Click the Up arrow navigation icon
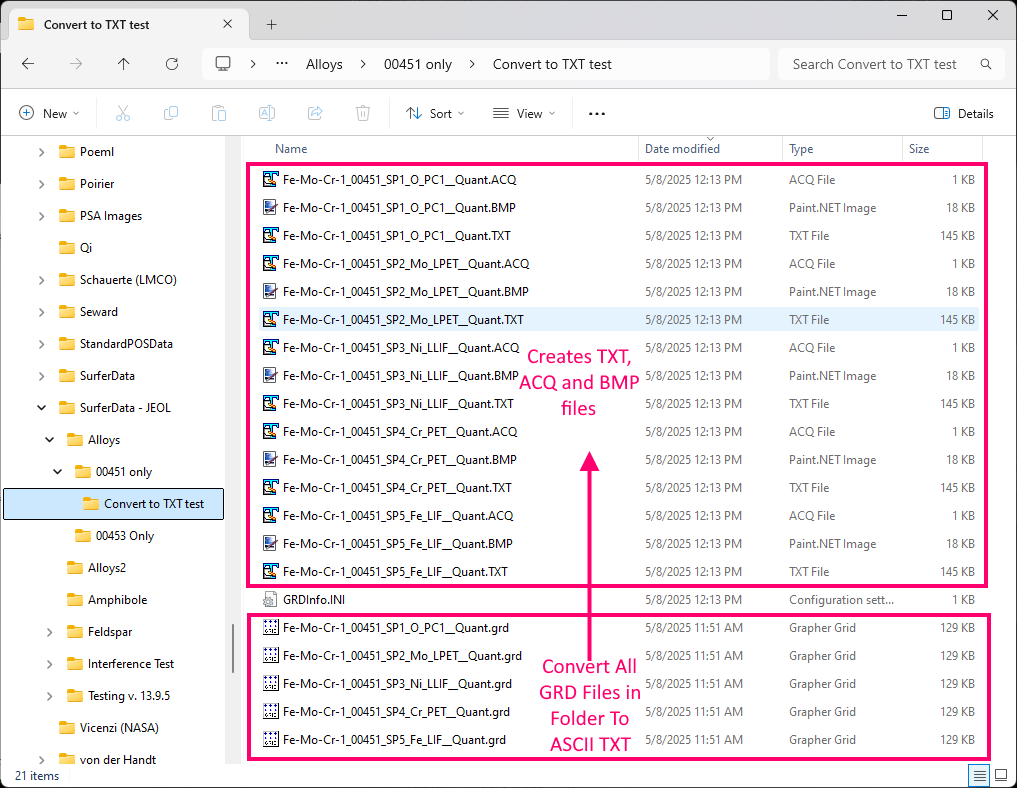This screenshot has width=1017, height=788. click(124, 64)
